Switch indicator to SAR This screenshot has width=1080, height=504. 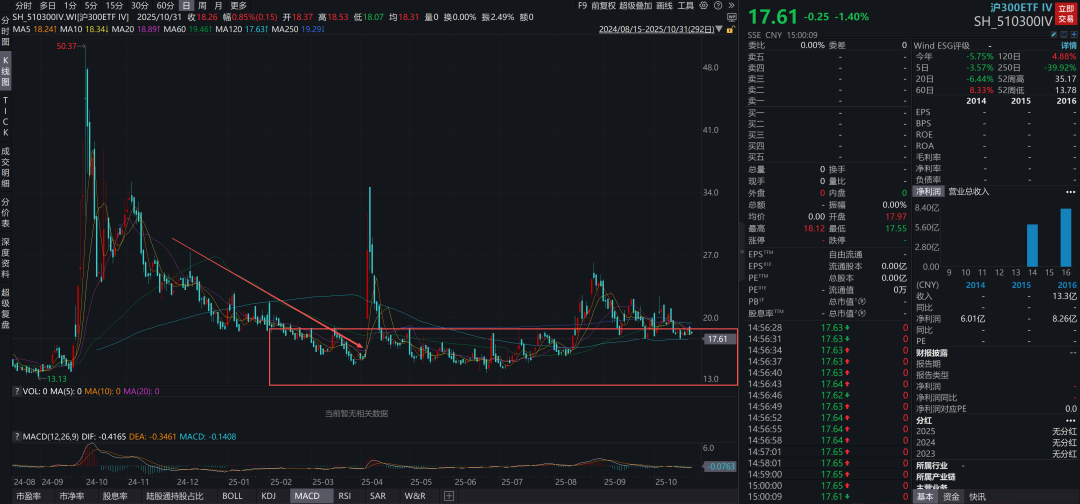(377, 496)
